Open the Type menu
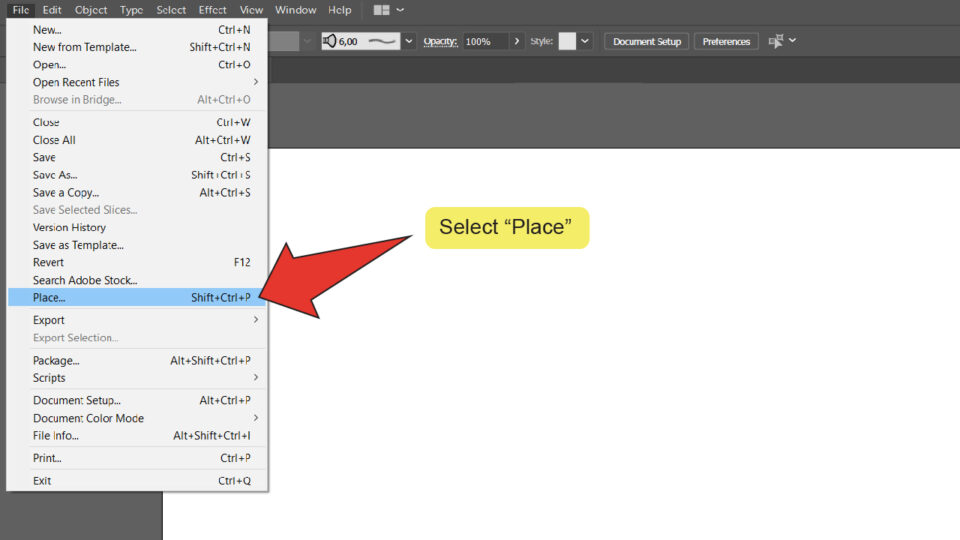960x540 pixels. tap(131, 10)
